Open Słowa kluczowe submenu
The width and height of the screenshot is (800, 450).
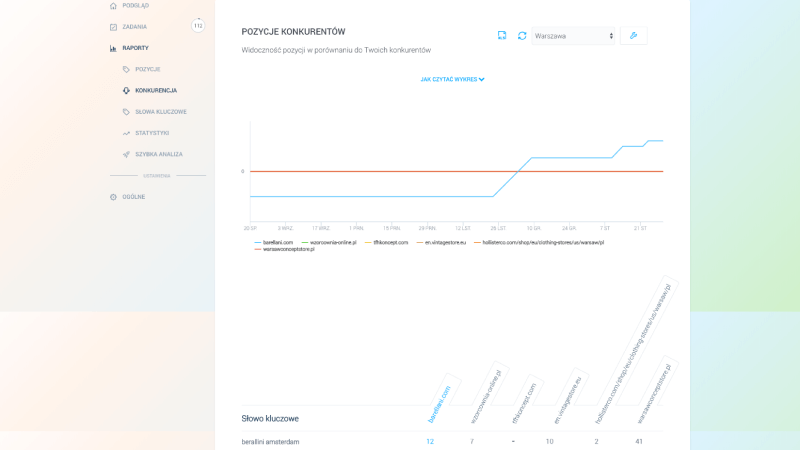(161, 112)
